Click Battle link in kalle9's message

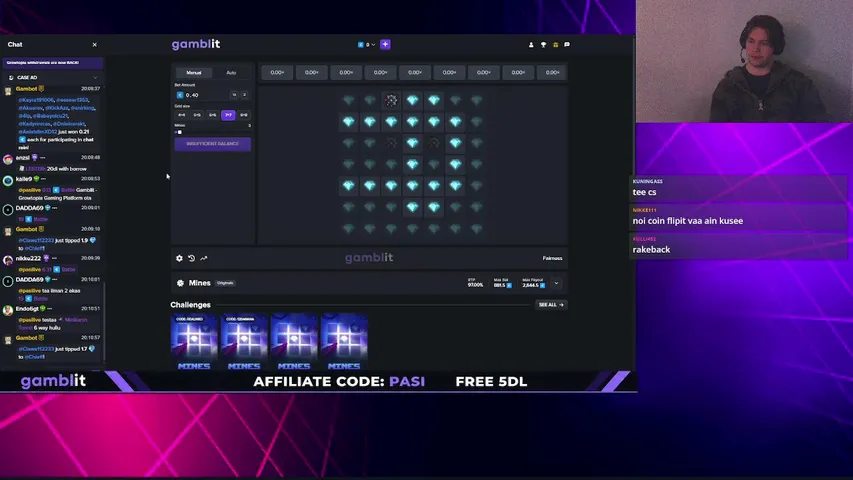click(x=67, y=190)
